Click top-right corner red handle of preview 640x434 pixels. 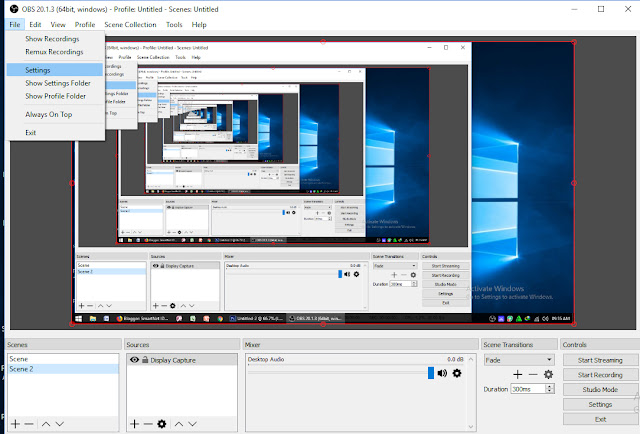[574, 42]
